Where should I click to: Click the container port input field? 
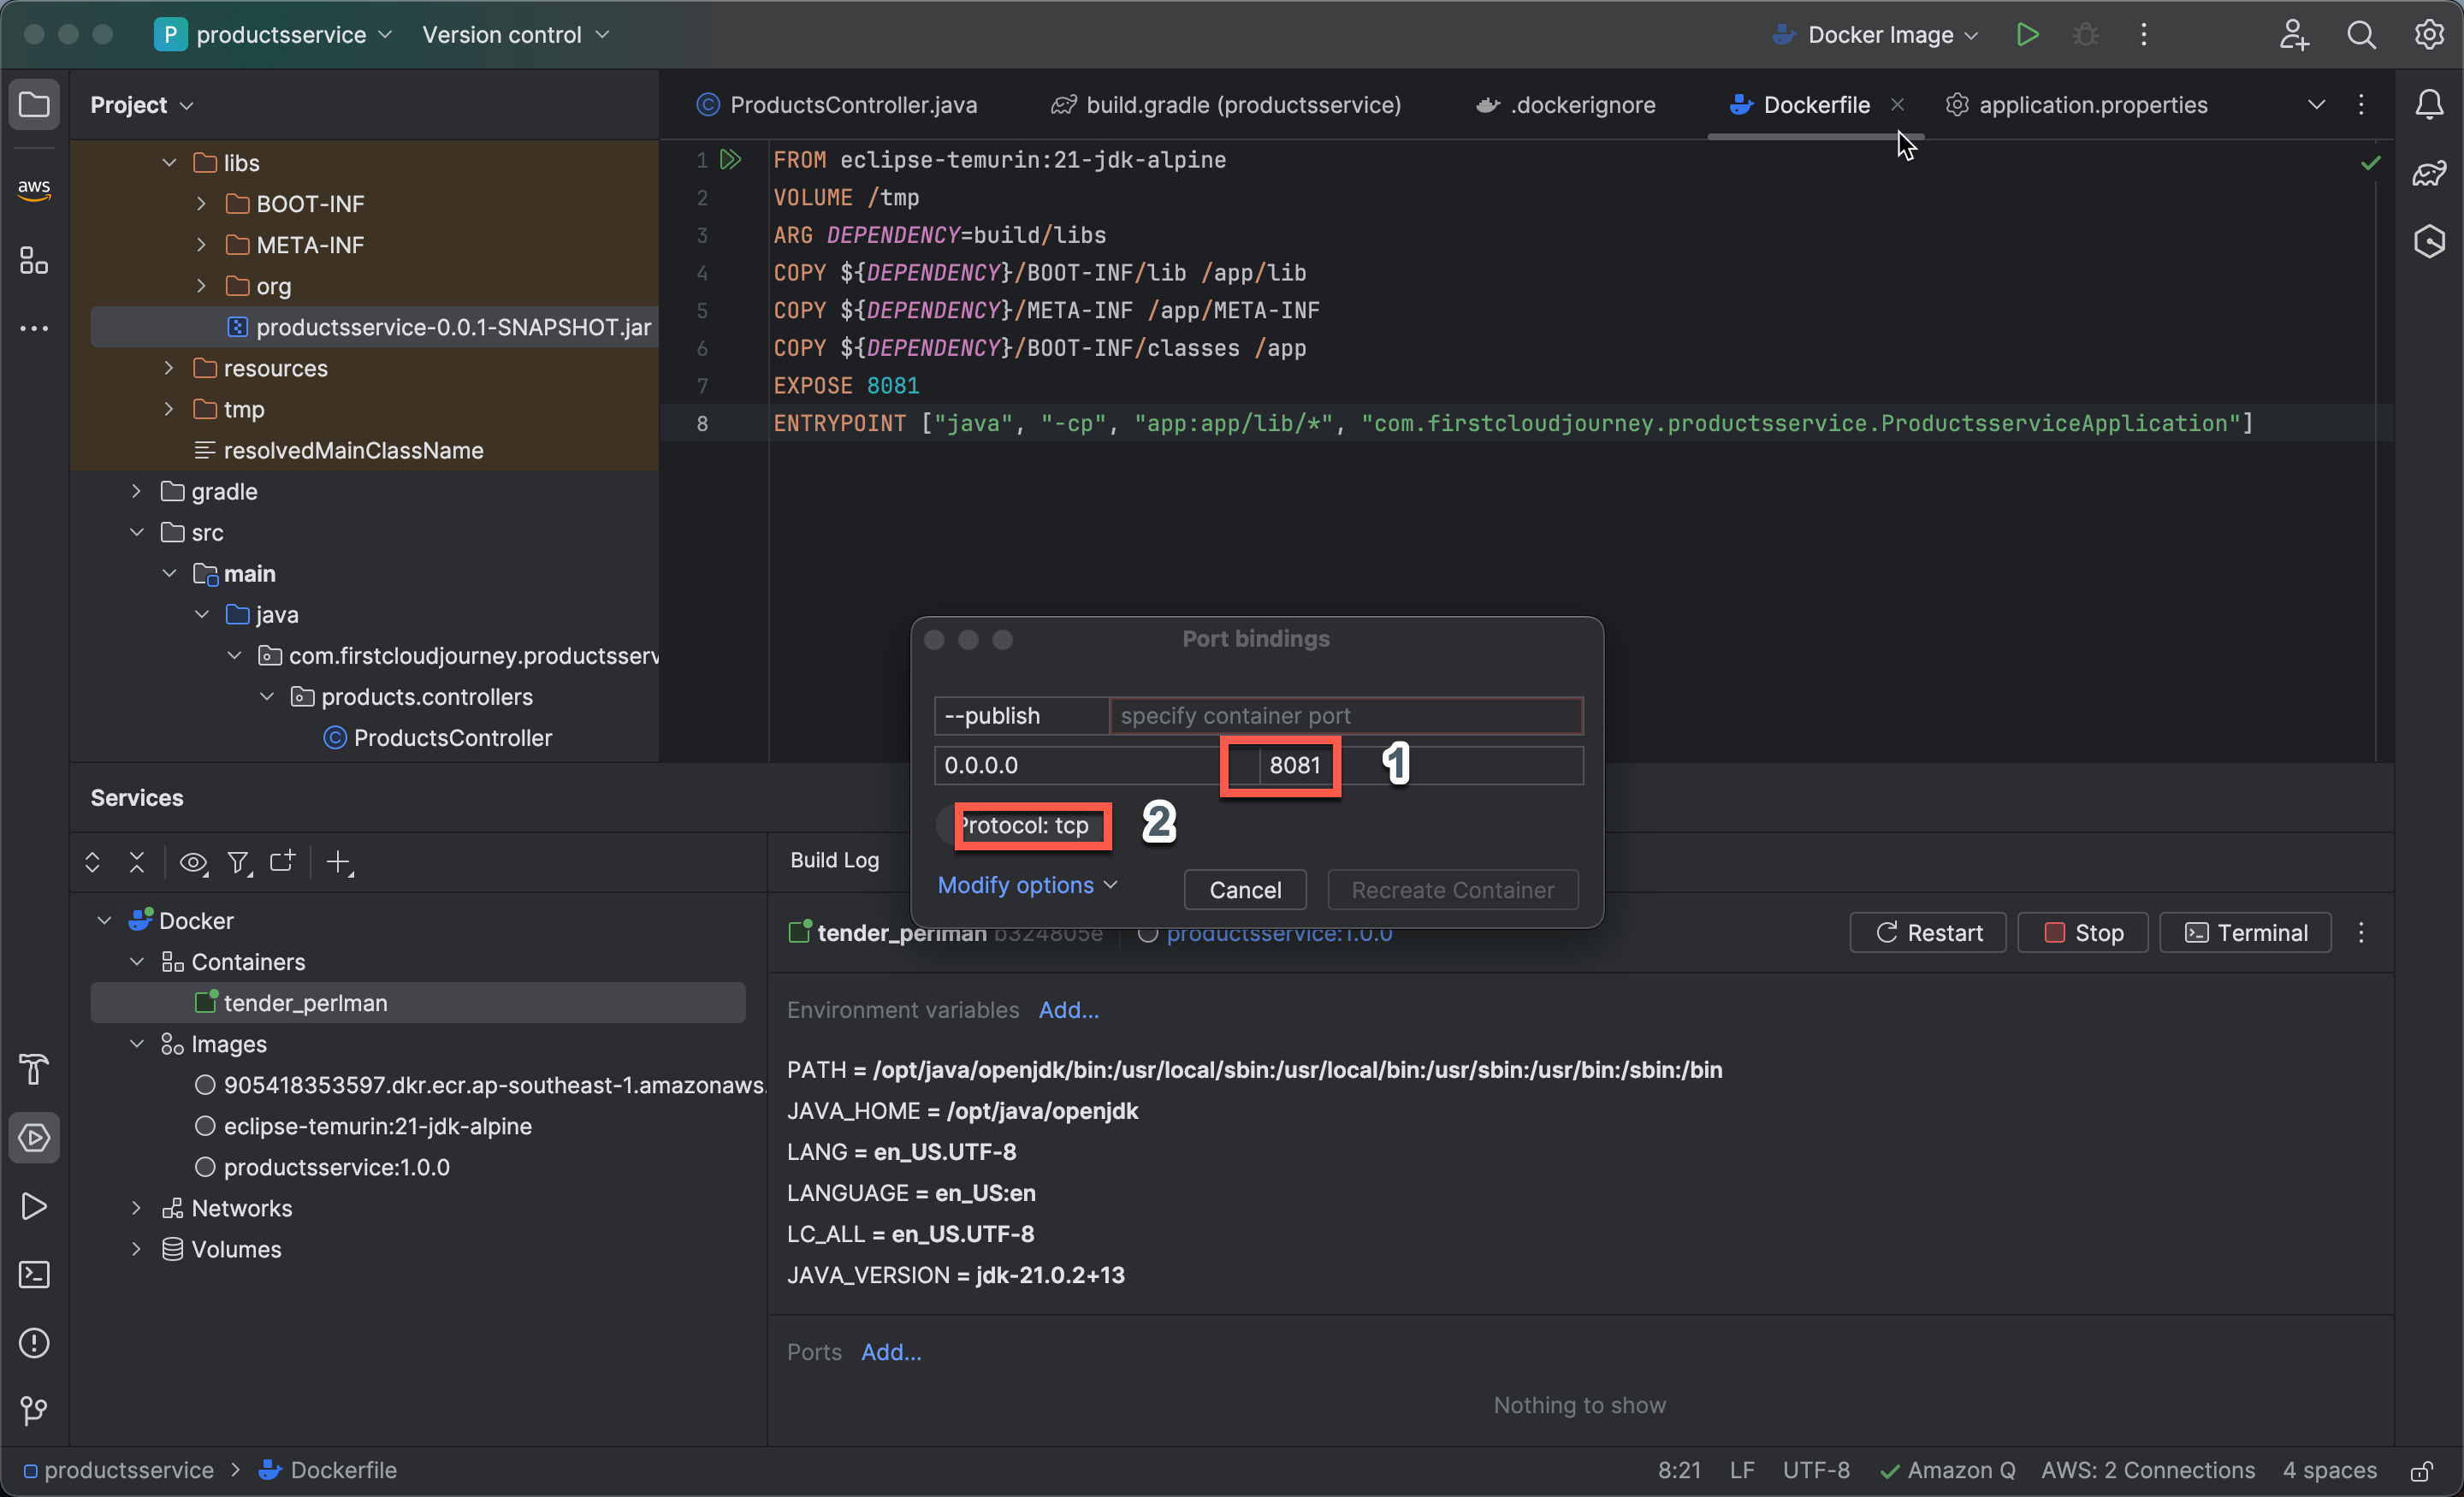point(1346,716)
